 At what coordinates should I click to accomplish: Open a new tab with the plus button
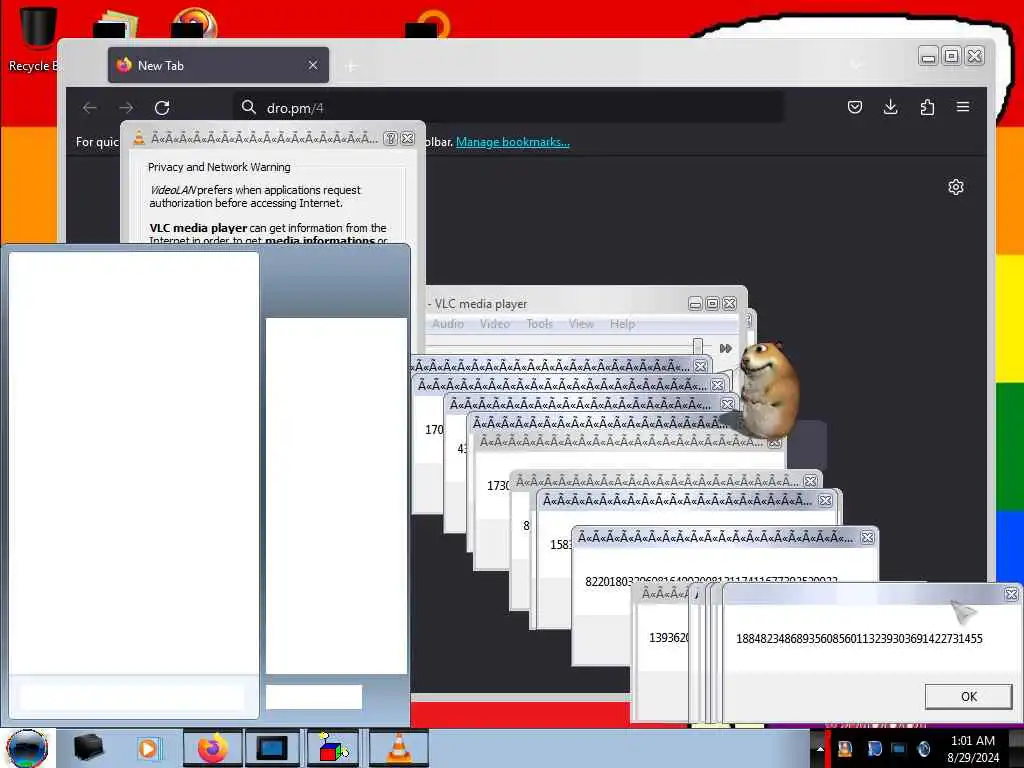pos(351,66)
